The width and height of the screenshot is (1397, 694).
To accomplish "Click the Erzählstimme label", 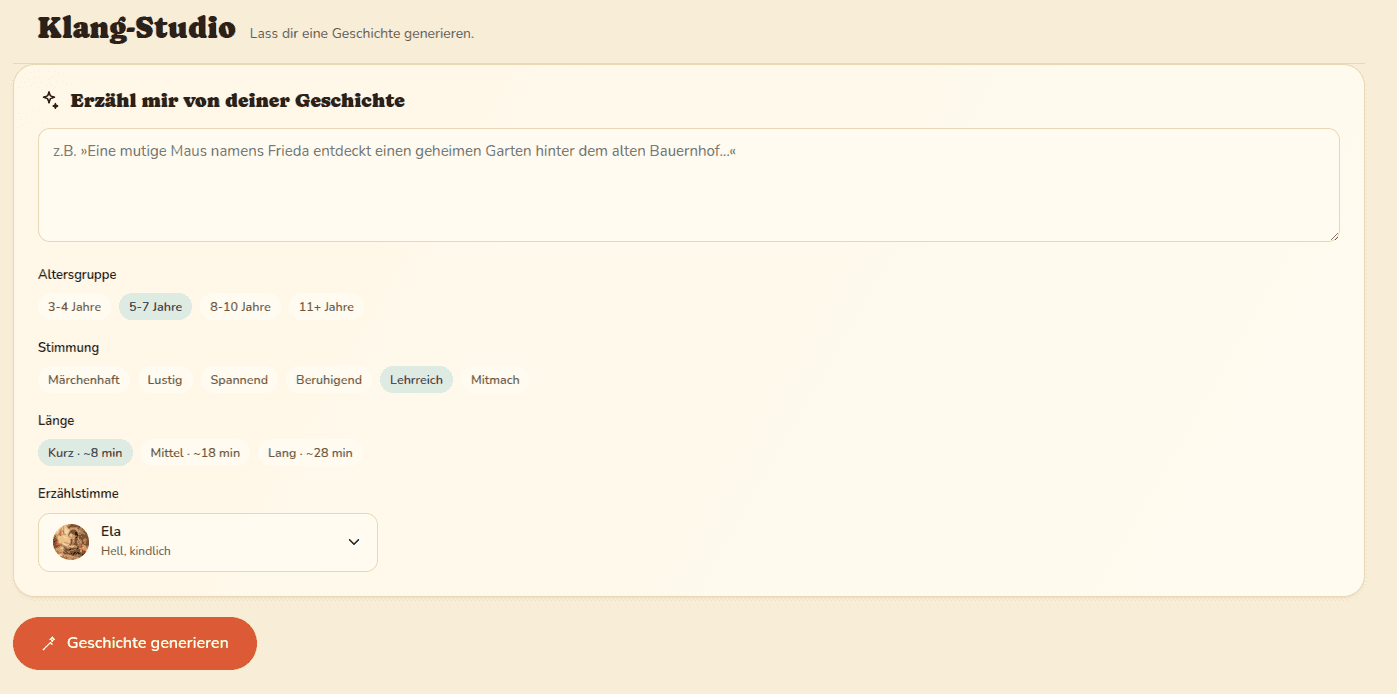I will pos(78,494).
